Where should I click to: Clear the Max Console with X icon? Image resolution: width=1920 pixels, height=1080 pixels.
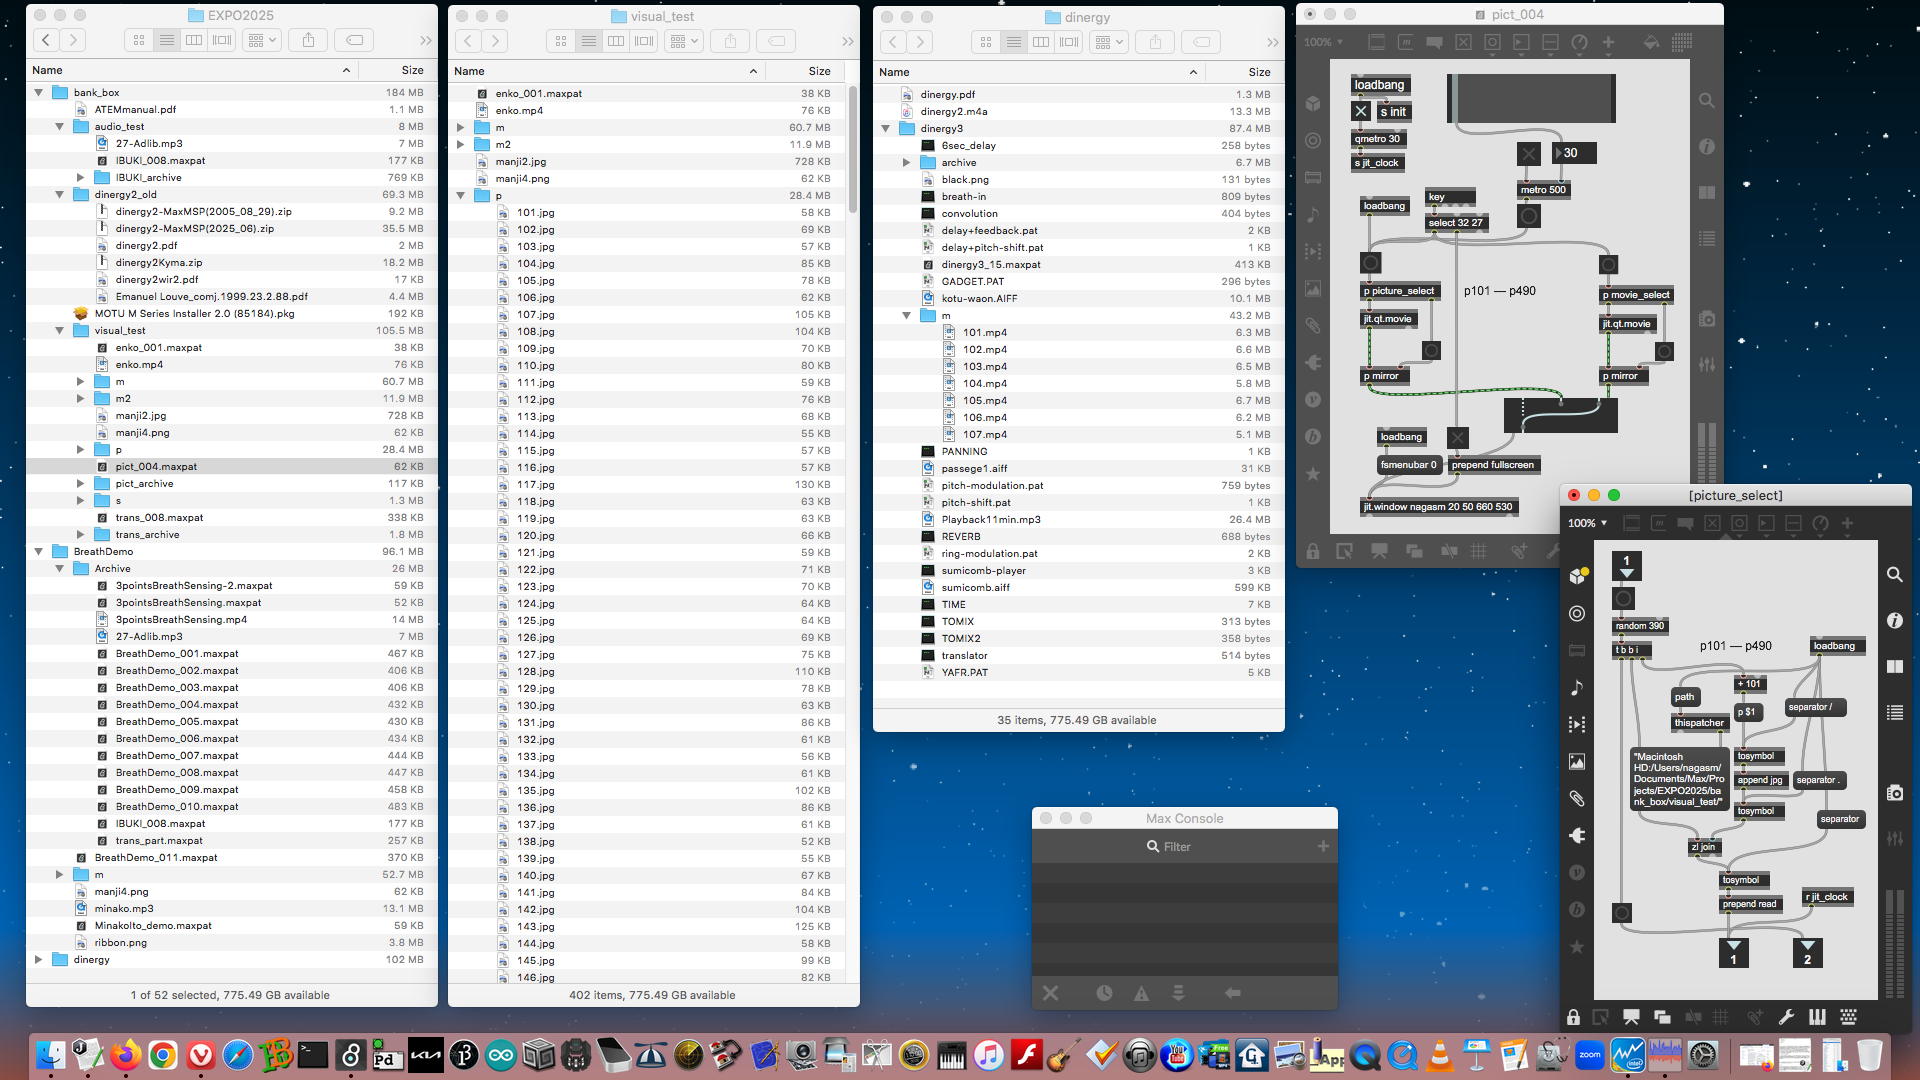(x=1050, y=993)
